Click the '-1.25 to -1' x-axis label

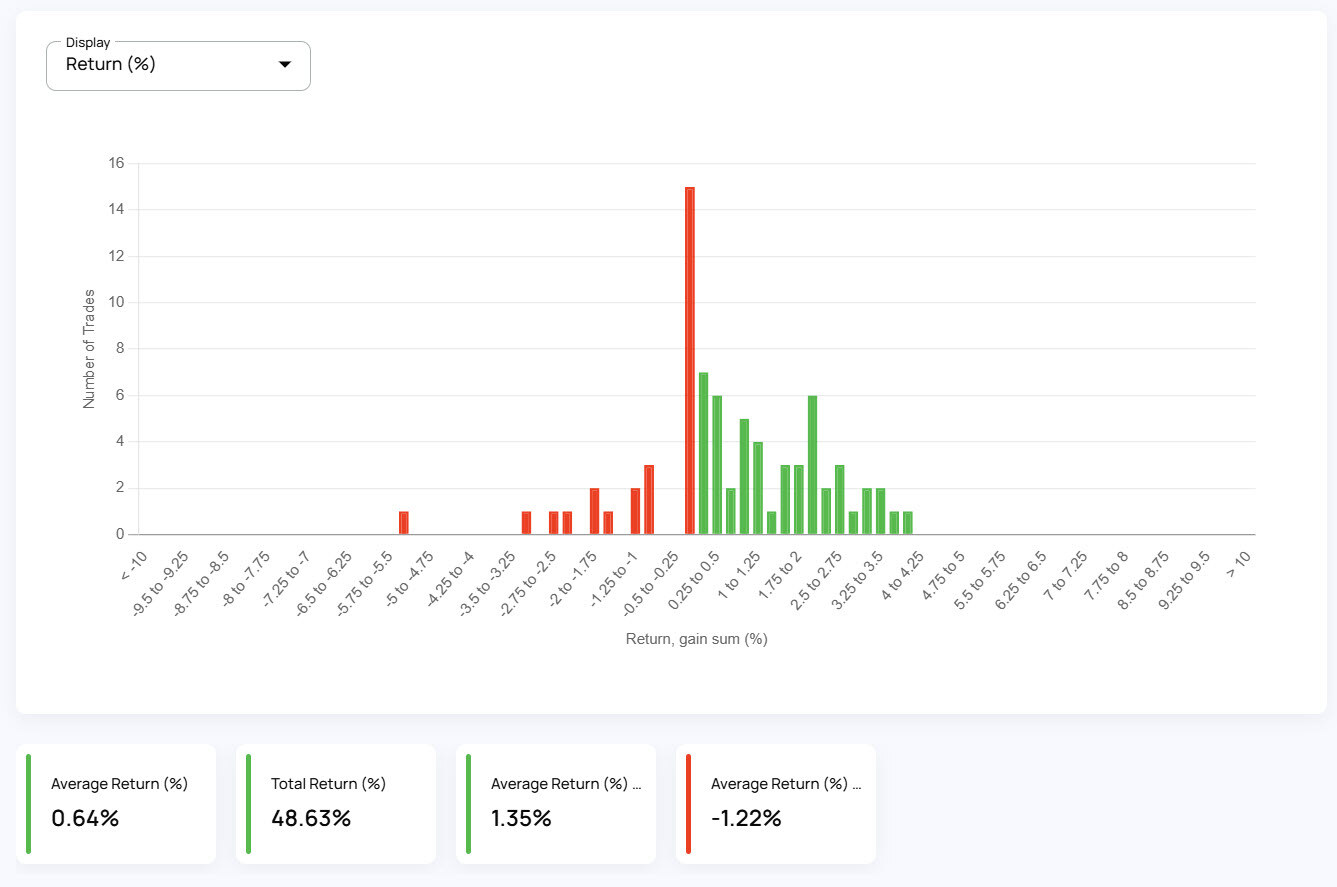614,581
